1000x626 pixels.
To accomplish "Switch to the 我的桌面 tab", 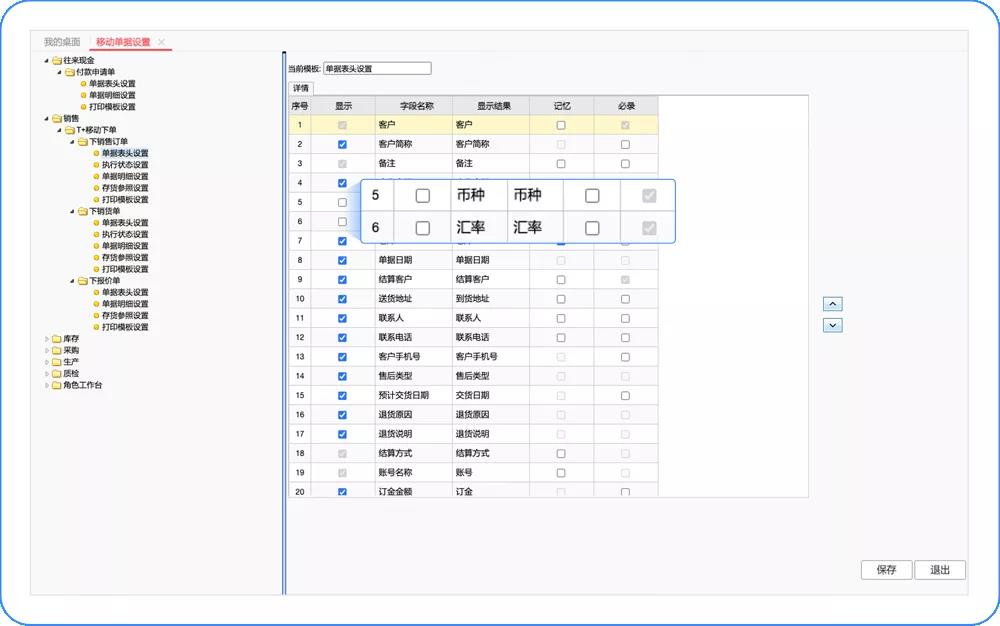I will click(x=62, y=42).
